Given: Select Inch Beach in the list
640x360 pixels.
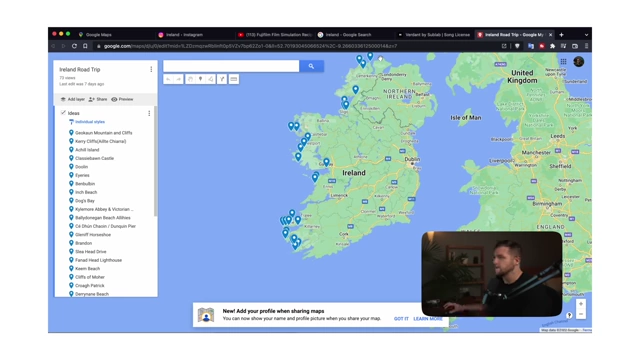Looking at the screenshot, I should click(x=86, y=192).
